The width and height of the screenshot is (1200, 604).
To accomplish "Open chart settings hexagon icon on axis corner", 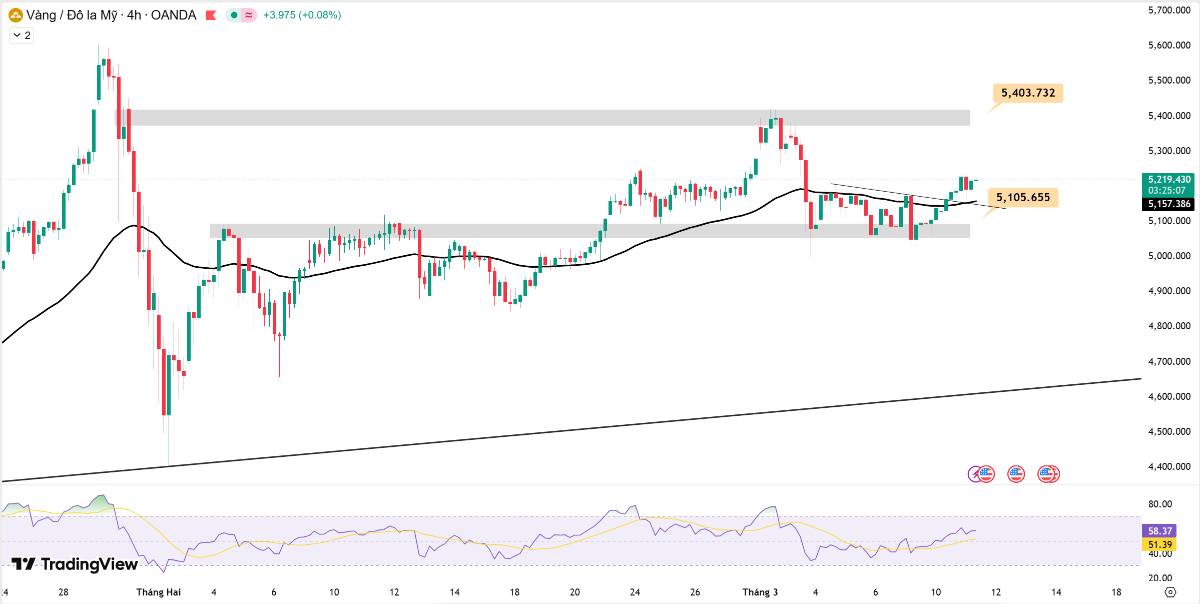I will (1169, 593).
